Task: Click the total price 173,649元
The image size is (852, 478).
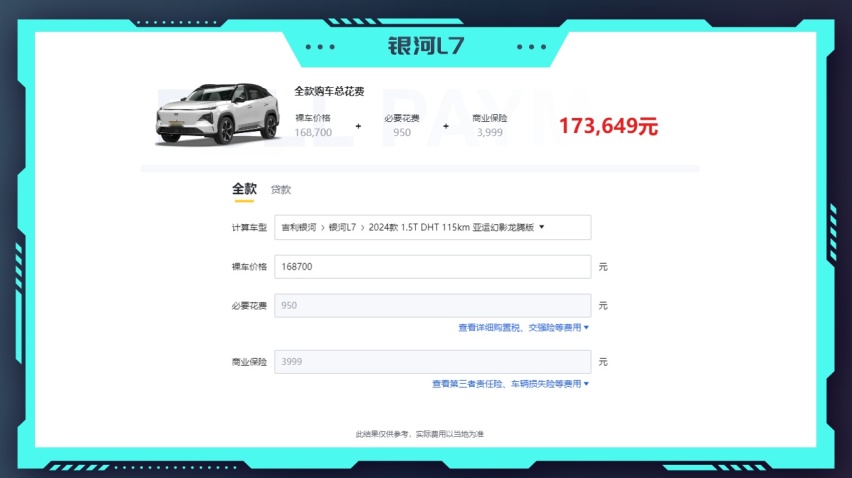Action: [x=609, y=126]
